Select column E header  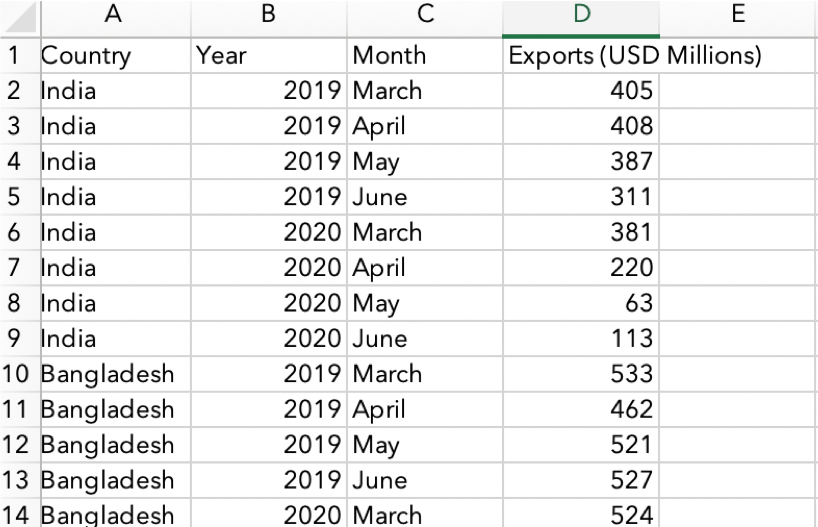tap(738, 15)
